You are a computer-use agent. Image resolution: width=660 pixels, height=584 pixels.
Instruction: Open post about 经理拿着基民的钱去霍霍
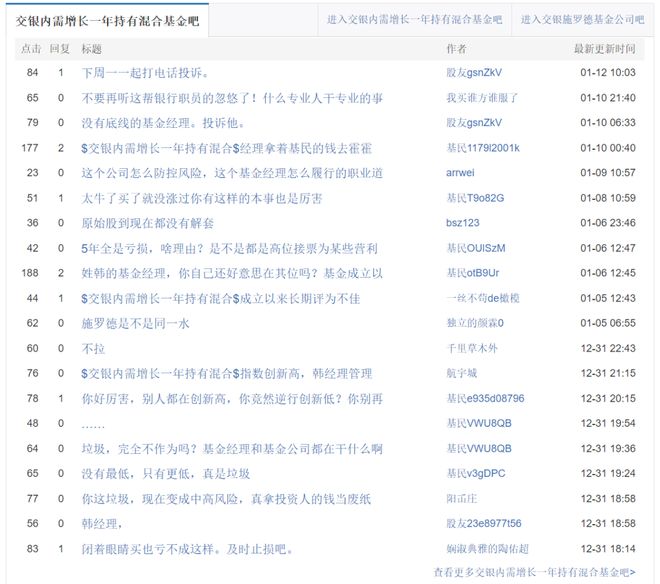(x=226, y=148)
